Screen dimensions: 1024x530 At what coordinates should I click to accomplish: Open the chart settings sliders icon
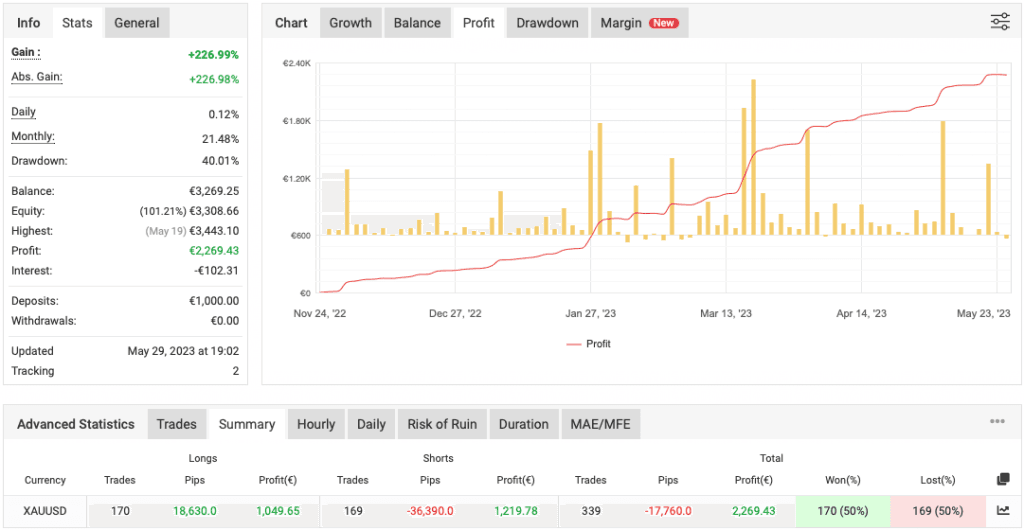999,22
